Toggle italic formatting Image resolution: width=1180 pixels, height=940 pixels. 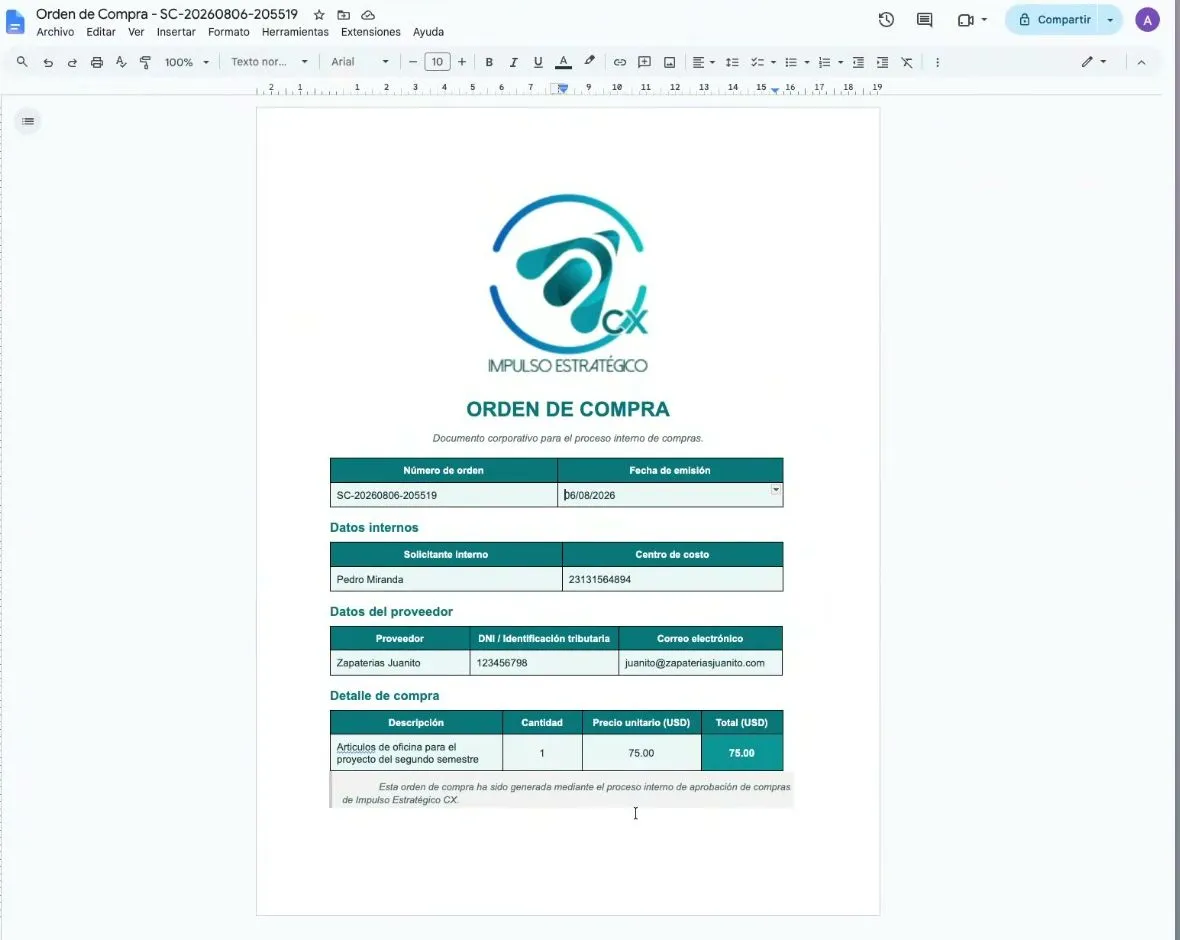(513, 62)
